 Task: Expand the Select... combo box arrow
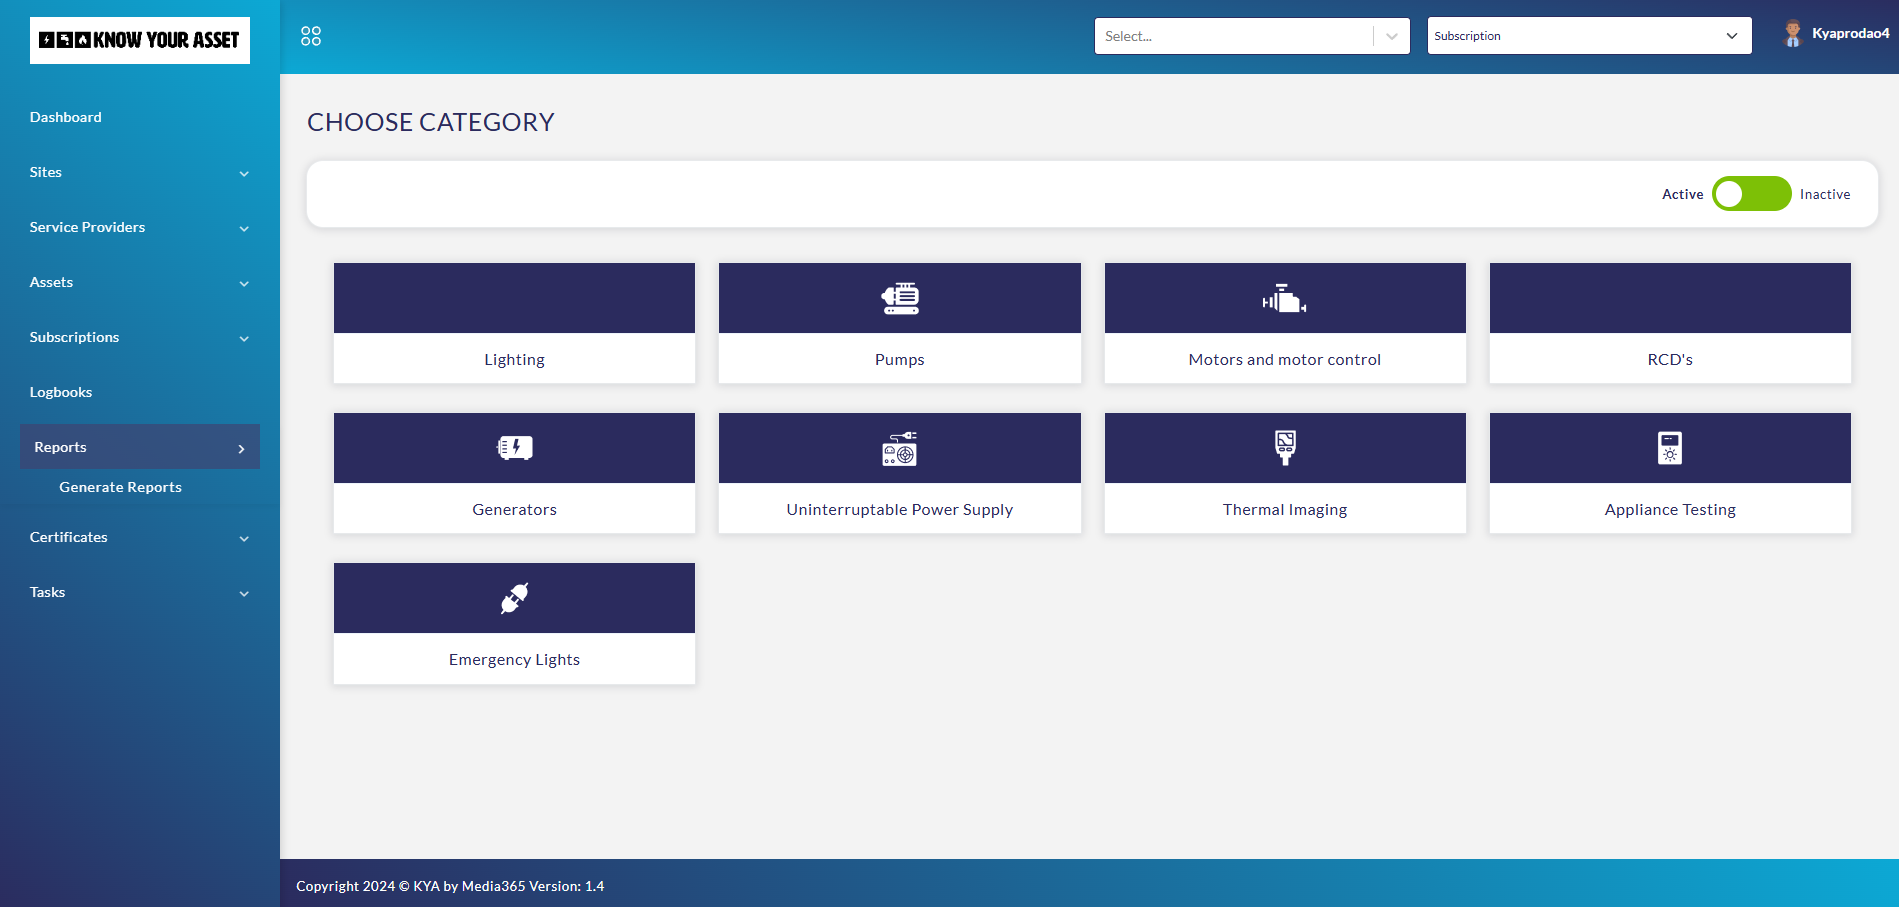click(1391, 36)
